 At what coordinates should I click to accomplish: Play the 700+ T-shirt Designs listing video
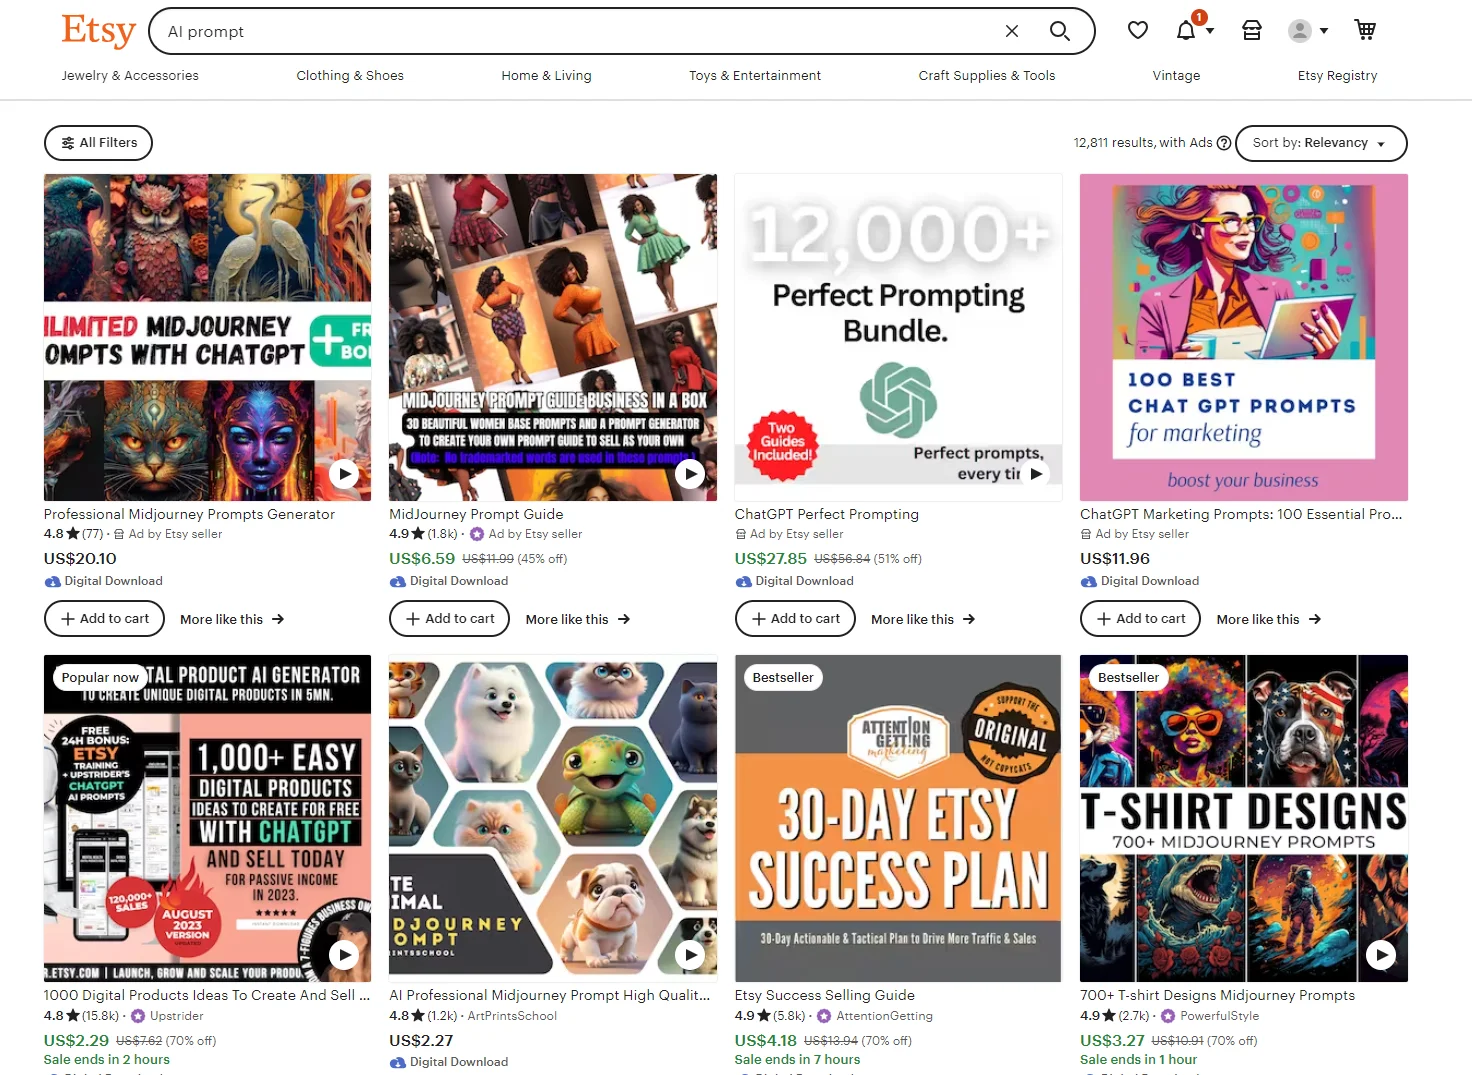pos(1381,955)
